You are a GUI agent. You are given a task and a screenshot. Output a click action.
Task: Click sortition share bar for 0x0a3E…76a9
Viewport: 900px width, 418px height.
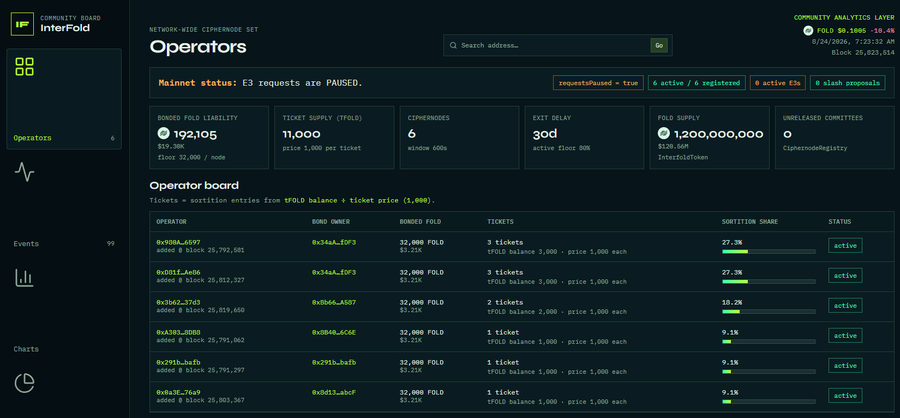tap(769, 401)
